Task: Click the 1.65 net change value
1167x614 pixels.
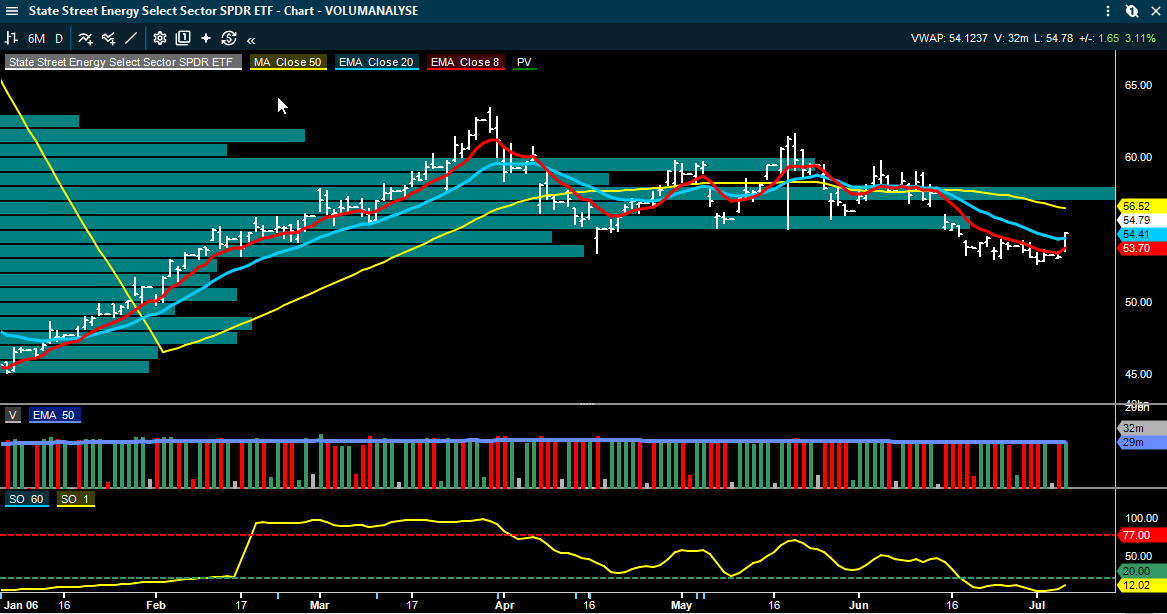Action: pos(1108,39)
